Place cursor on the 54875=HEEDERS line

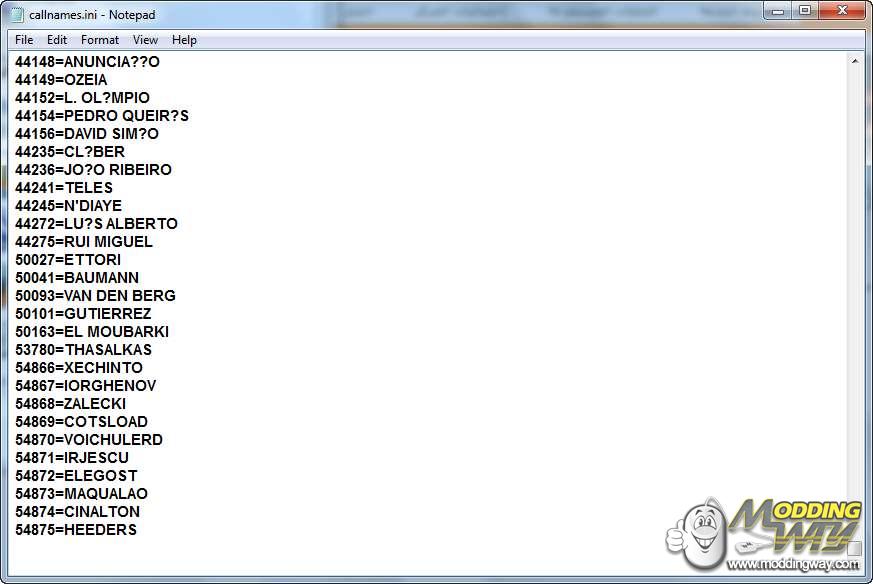coord(76,530)
